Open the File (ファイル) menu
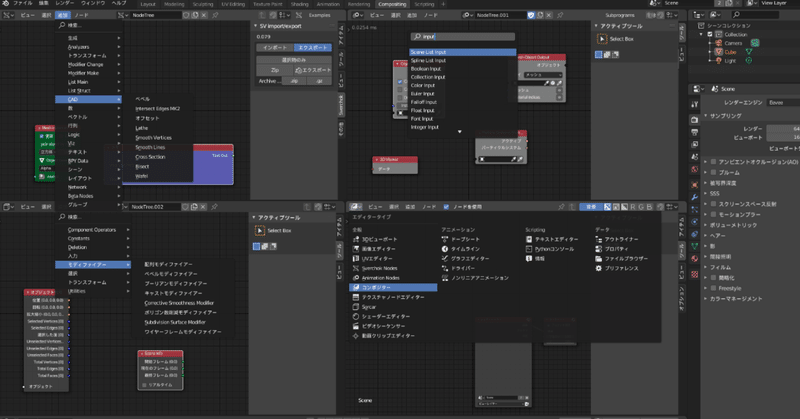 point(22,3)
